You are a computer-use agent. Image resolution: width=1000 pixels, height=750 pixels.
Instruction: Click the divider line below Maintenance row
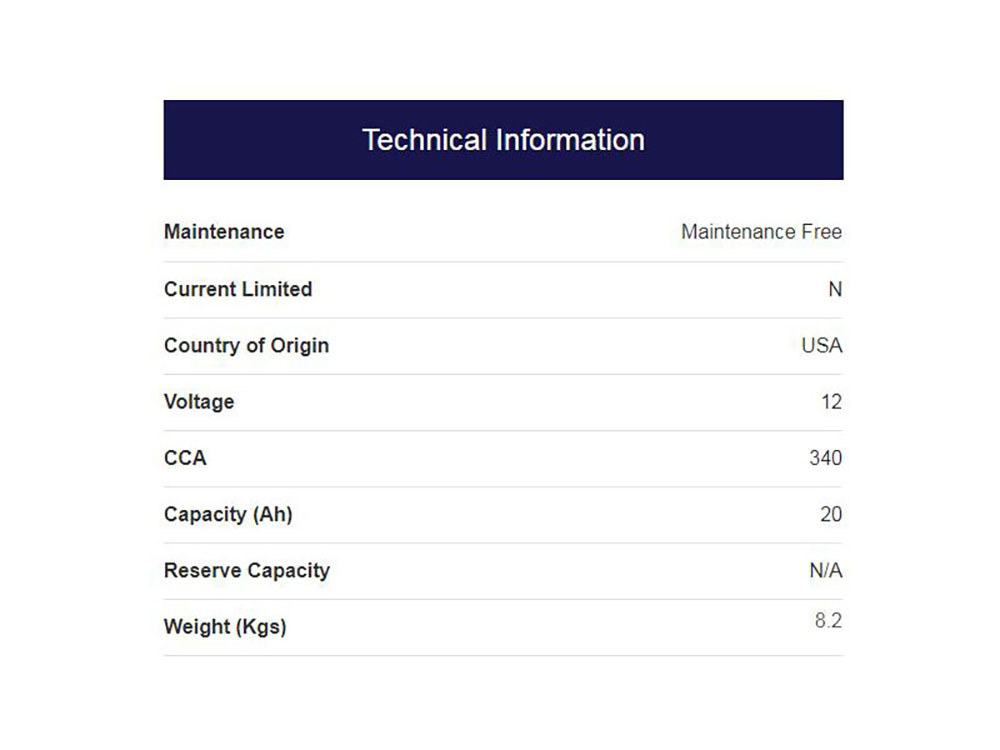[x=503, y=262]
